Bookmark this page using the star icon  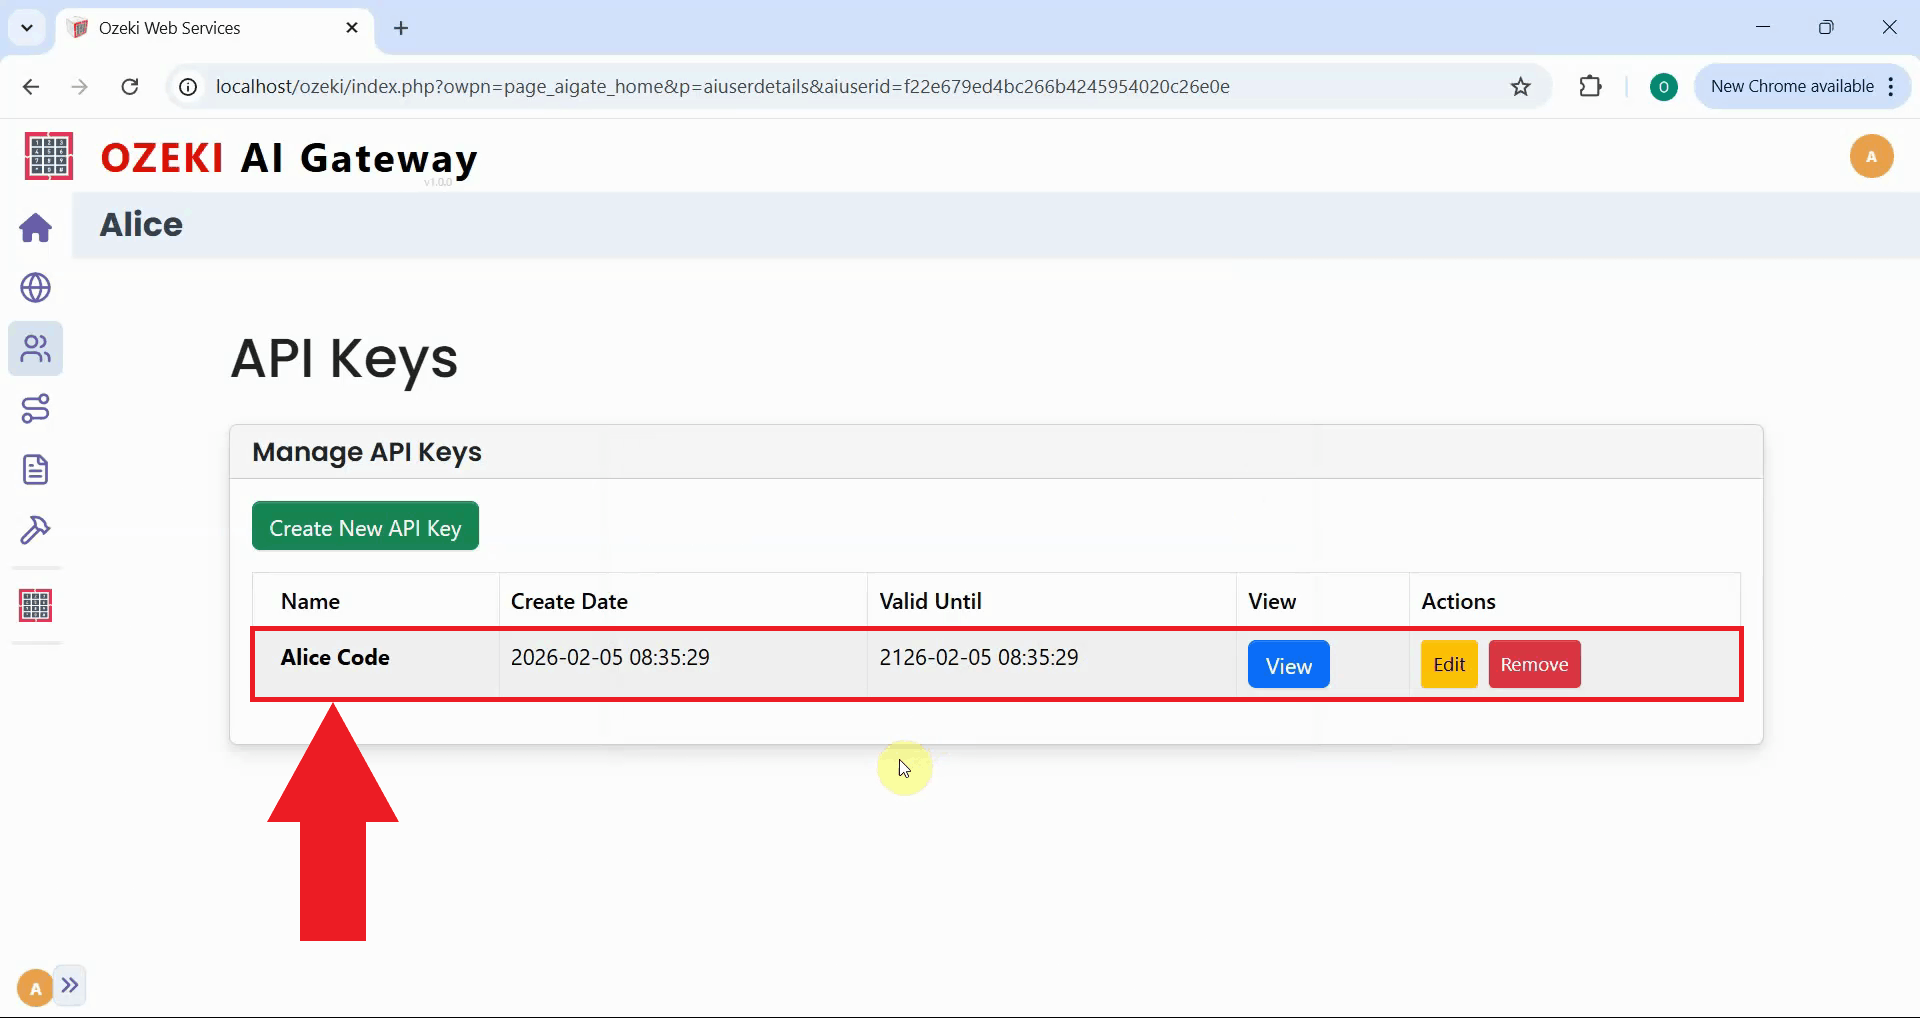coord(1520,86)
